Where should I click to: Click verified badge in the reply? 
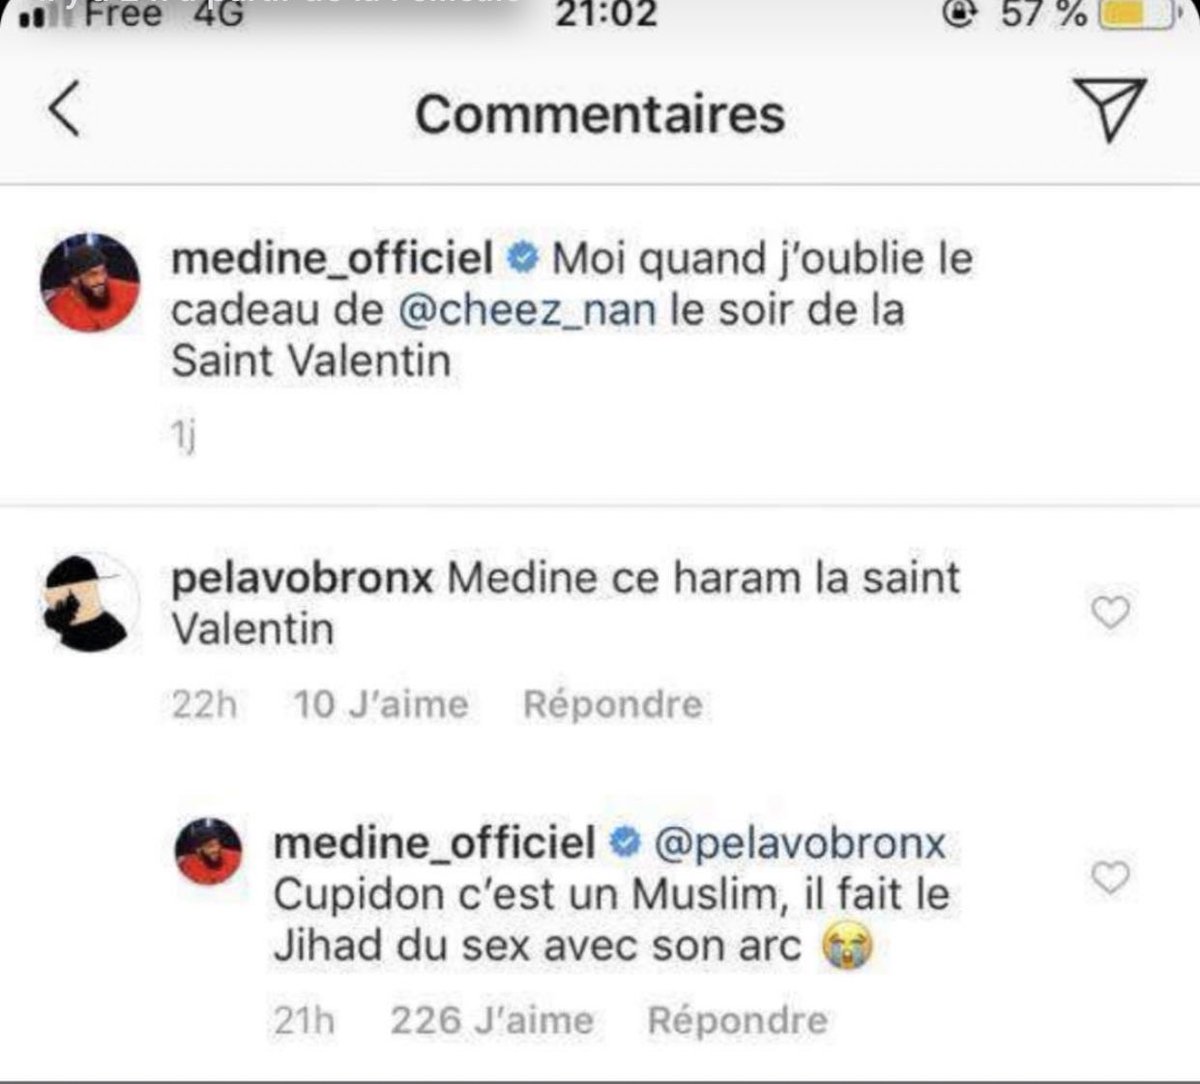[x=625, y=844]
